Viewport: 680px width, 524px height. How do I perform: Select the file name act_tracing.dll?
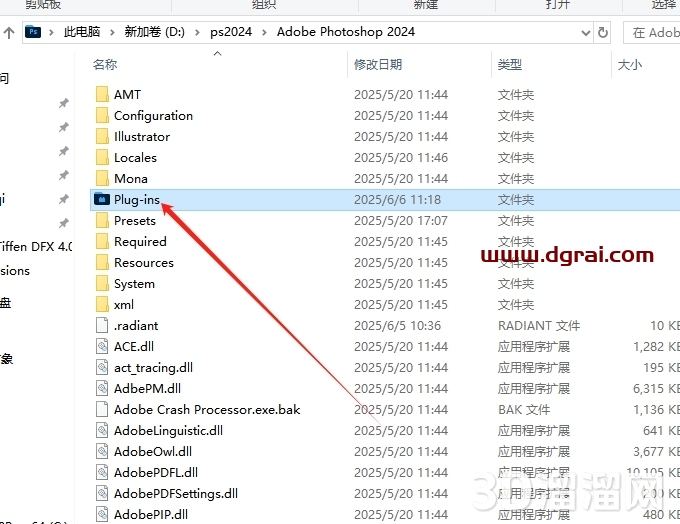pyautogui.click(x=153, y=368)
